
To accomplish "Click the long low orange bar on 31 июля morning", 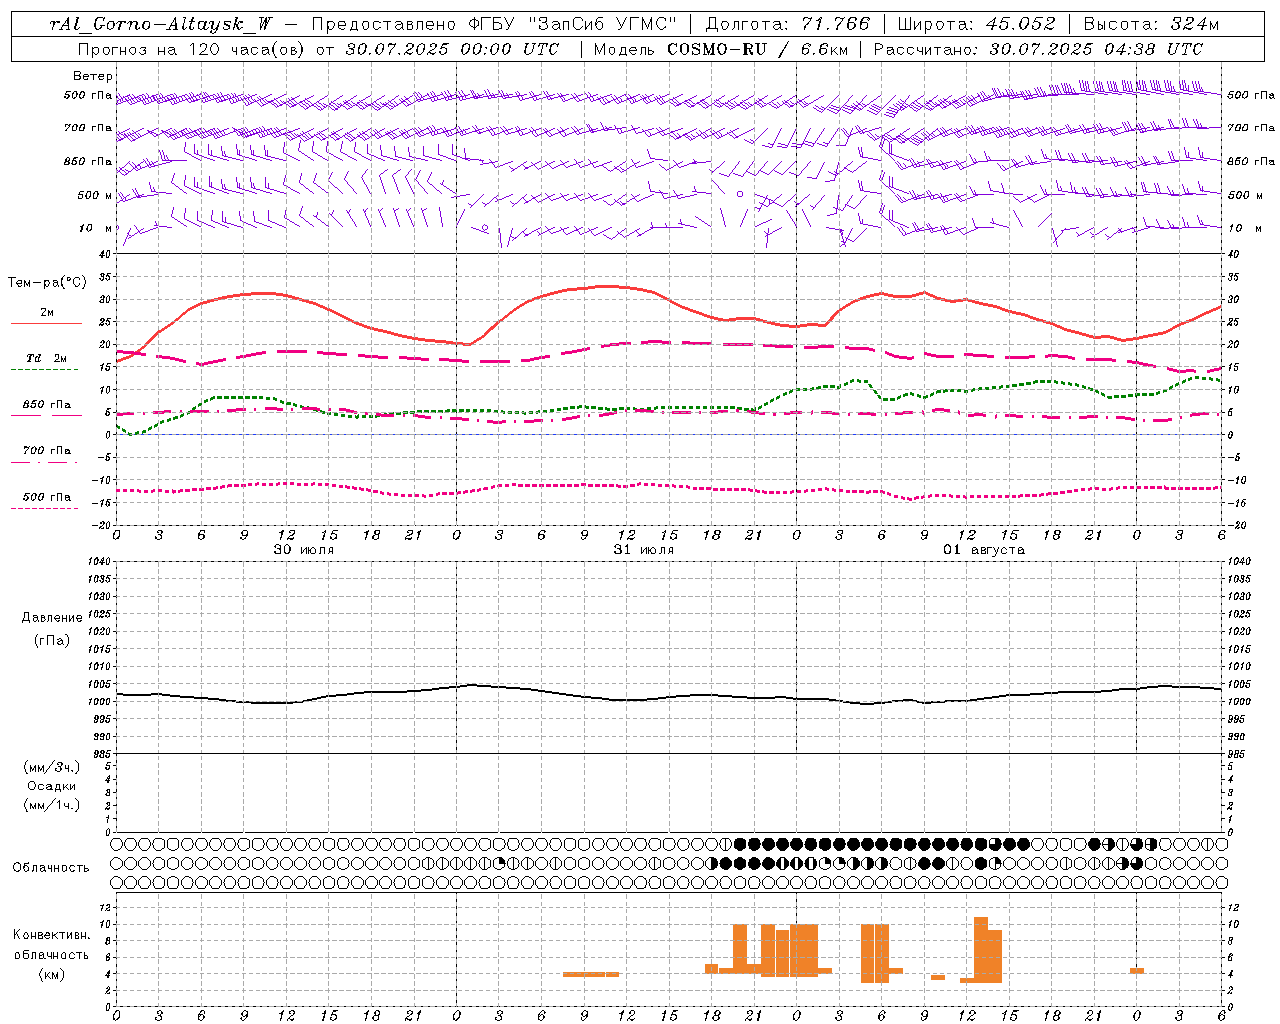I will pyautogui.click(x=591, y=974).
